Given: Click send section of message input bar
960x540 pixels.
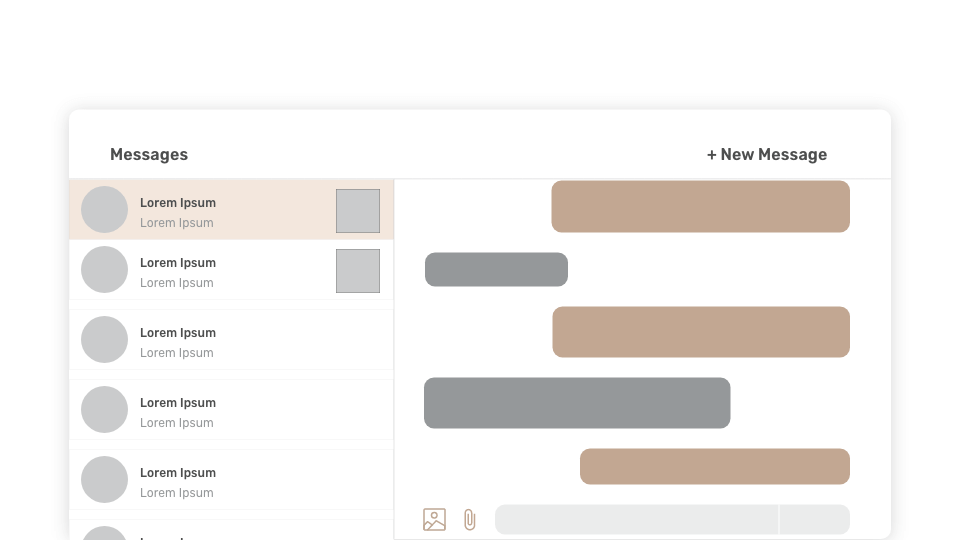Looking at the screenshot, I should [815, 520].
